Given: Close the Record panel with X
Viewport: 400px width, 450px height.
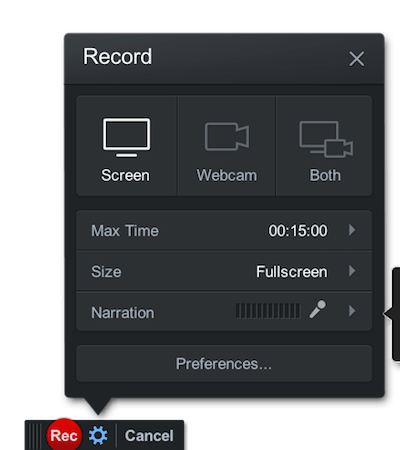Looking at the screenshot, I should [x=356, y=59].
